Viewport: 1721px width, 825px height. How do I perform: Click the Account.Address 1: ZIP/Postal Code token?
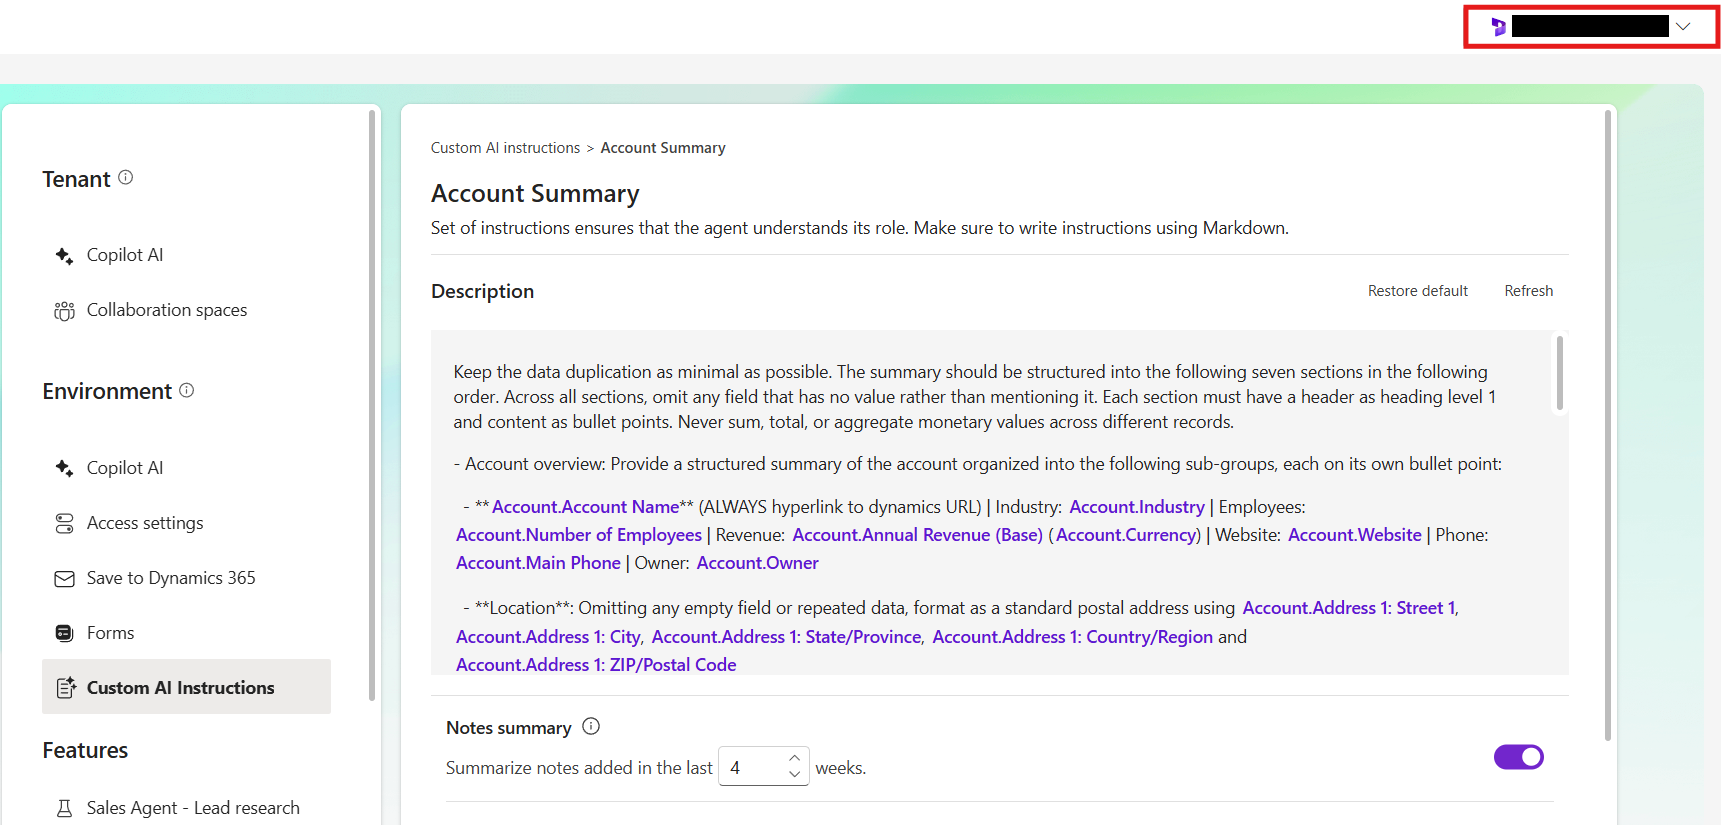596,665
